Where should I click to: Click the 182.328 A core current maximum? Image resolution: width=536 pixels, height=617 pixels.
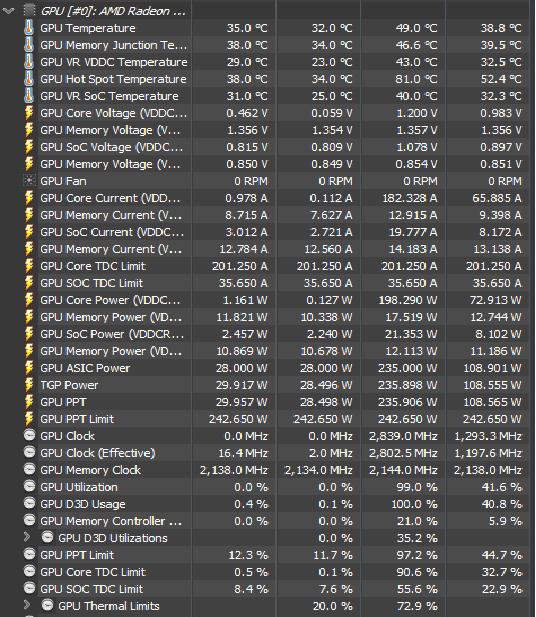coord(410,198)
